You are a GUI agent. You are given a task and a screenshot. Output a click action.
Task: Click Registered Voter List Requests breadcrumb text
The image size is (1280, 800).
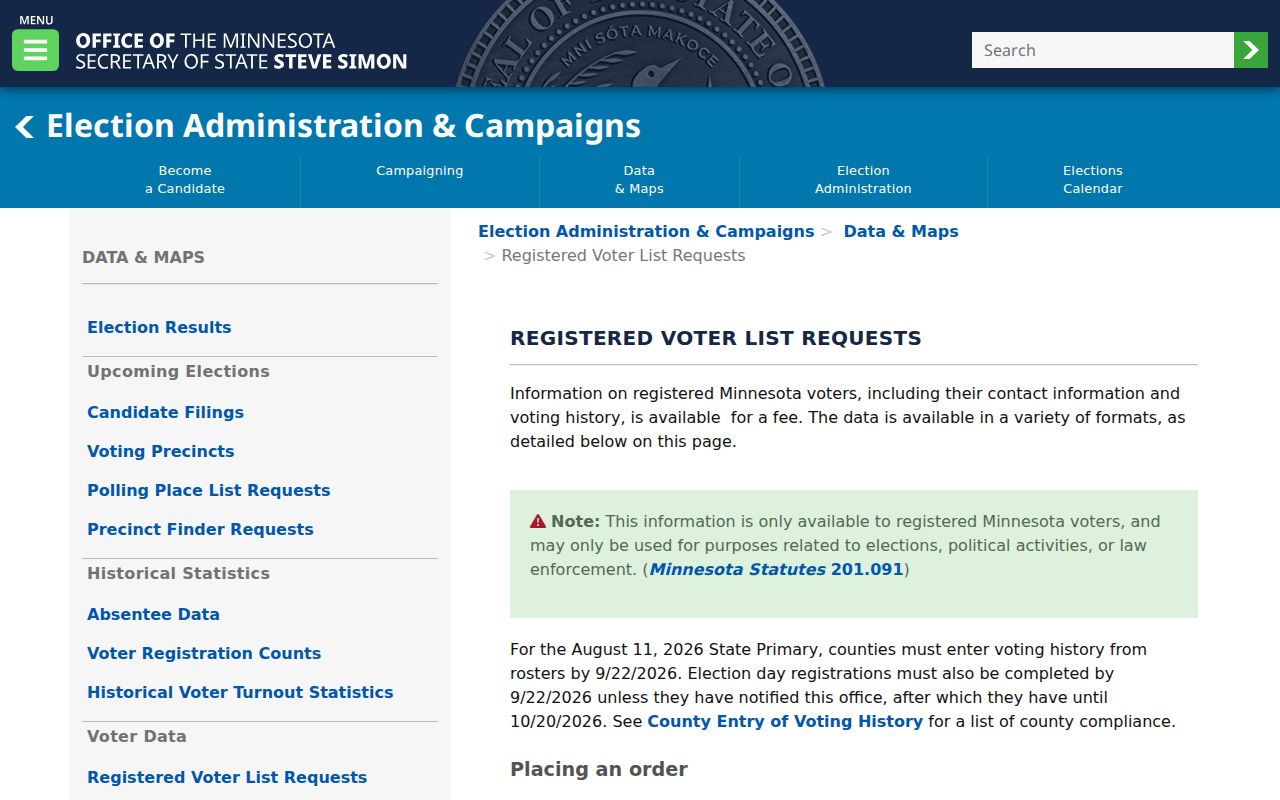(x=623, y=255)
